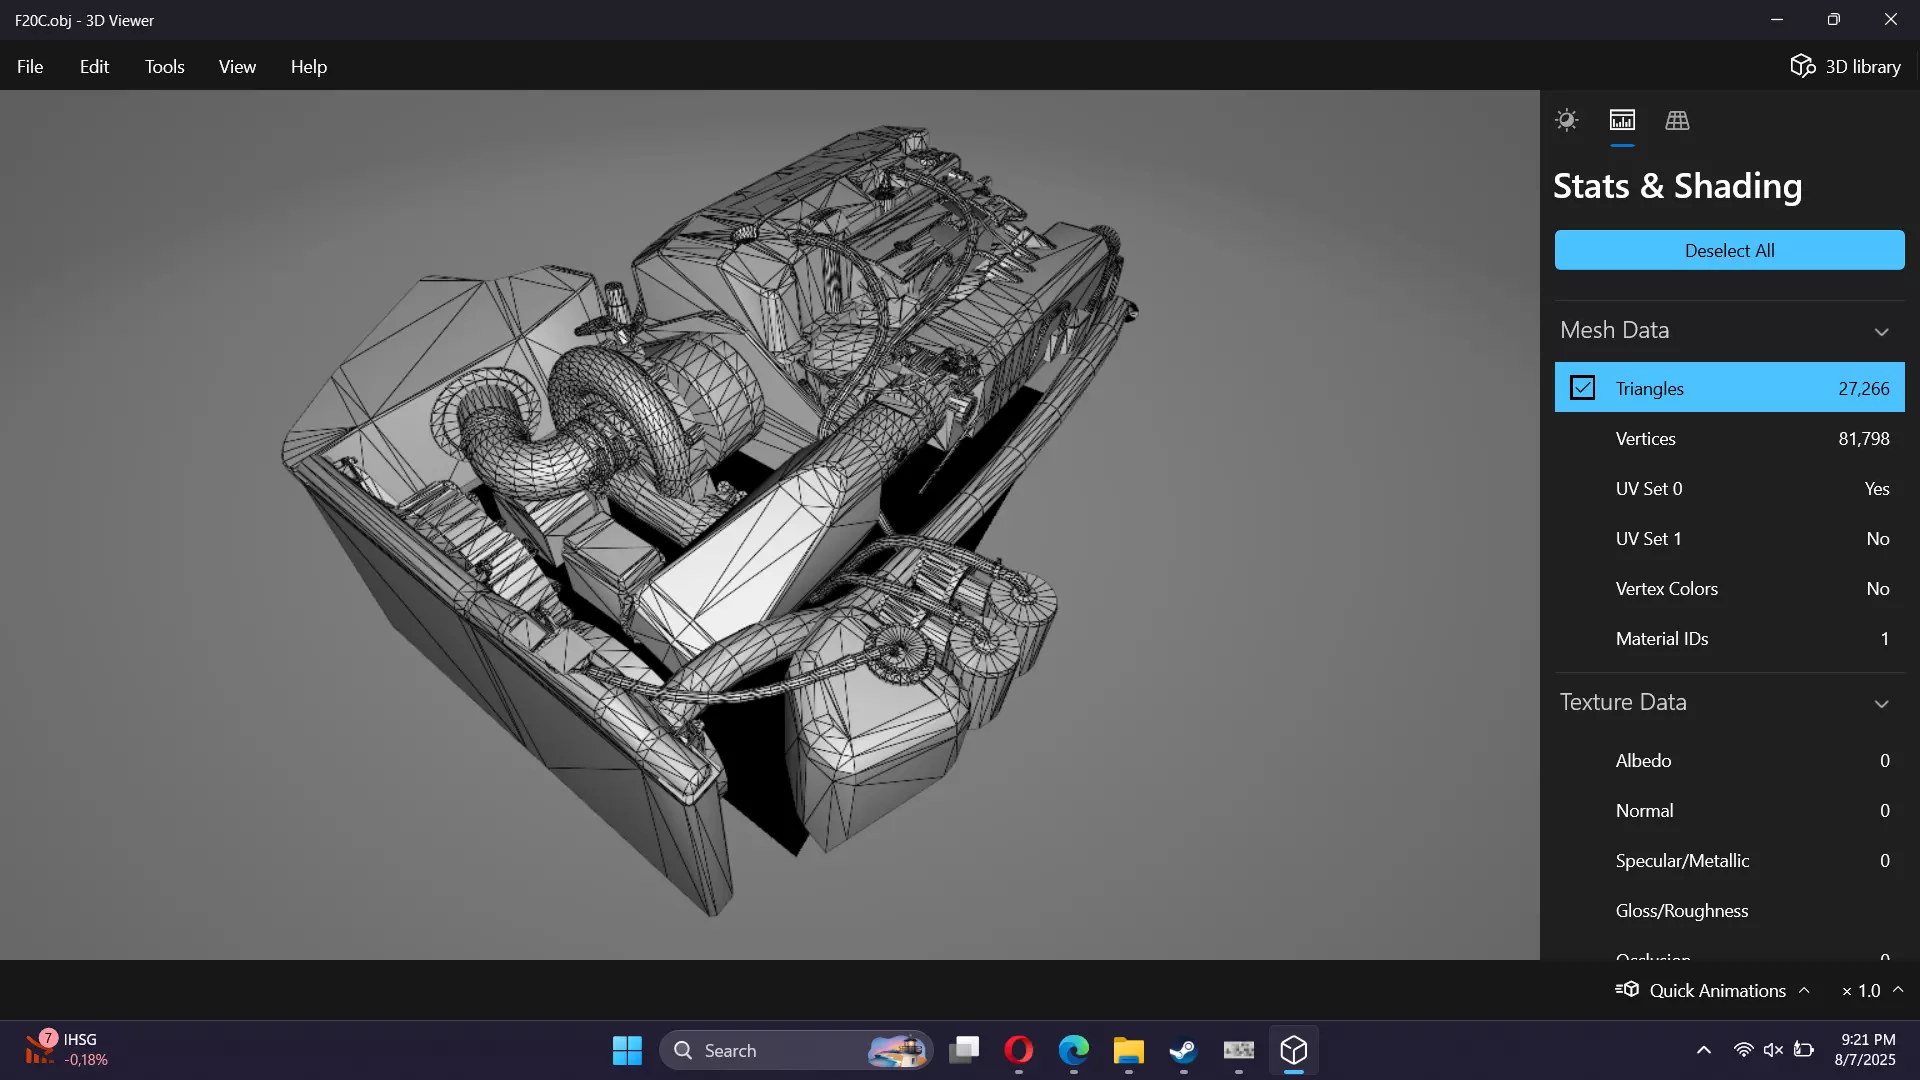Image resolution: width=1920 pixels, height=1080 pixels.
Task: Open the animation speed × 1.0 dropdown
Action: [1872, 990]
